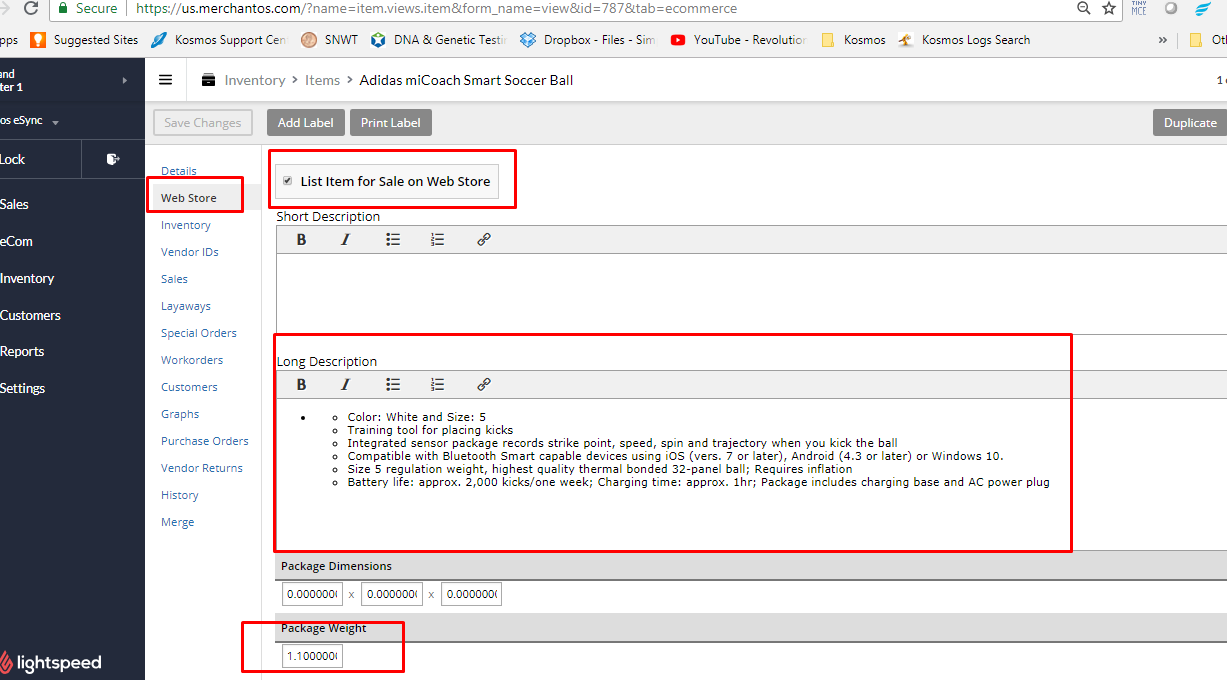Focus the first Package Dimensions field

click(312, 594)
